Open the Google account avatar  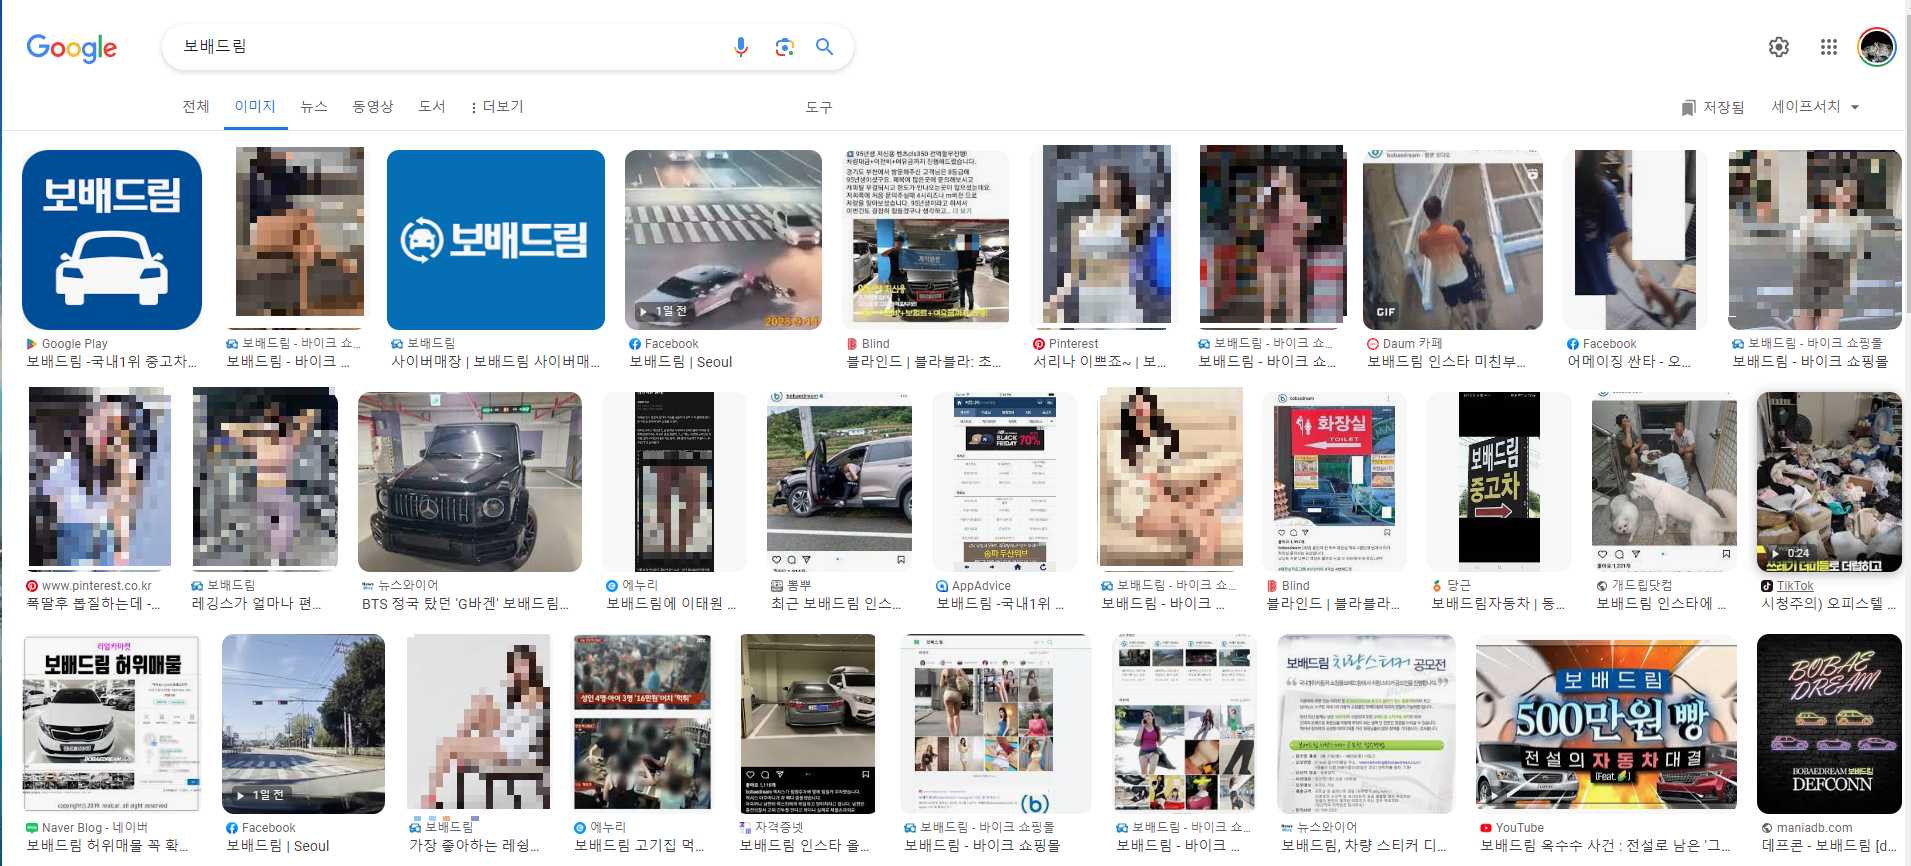1877,47
